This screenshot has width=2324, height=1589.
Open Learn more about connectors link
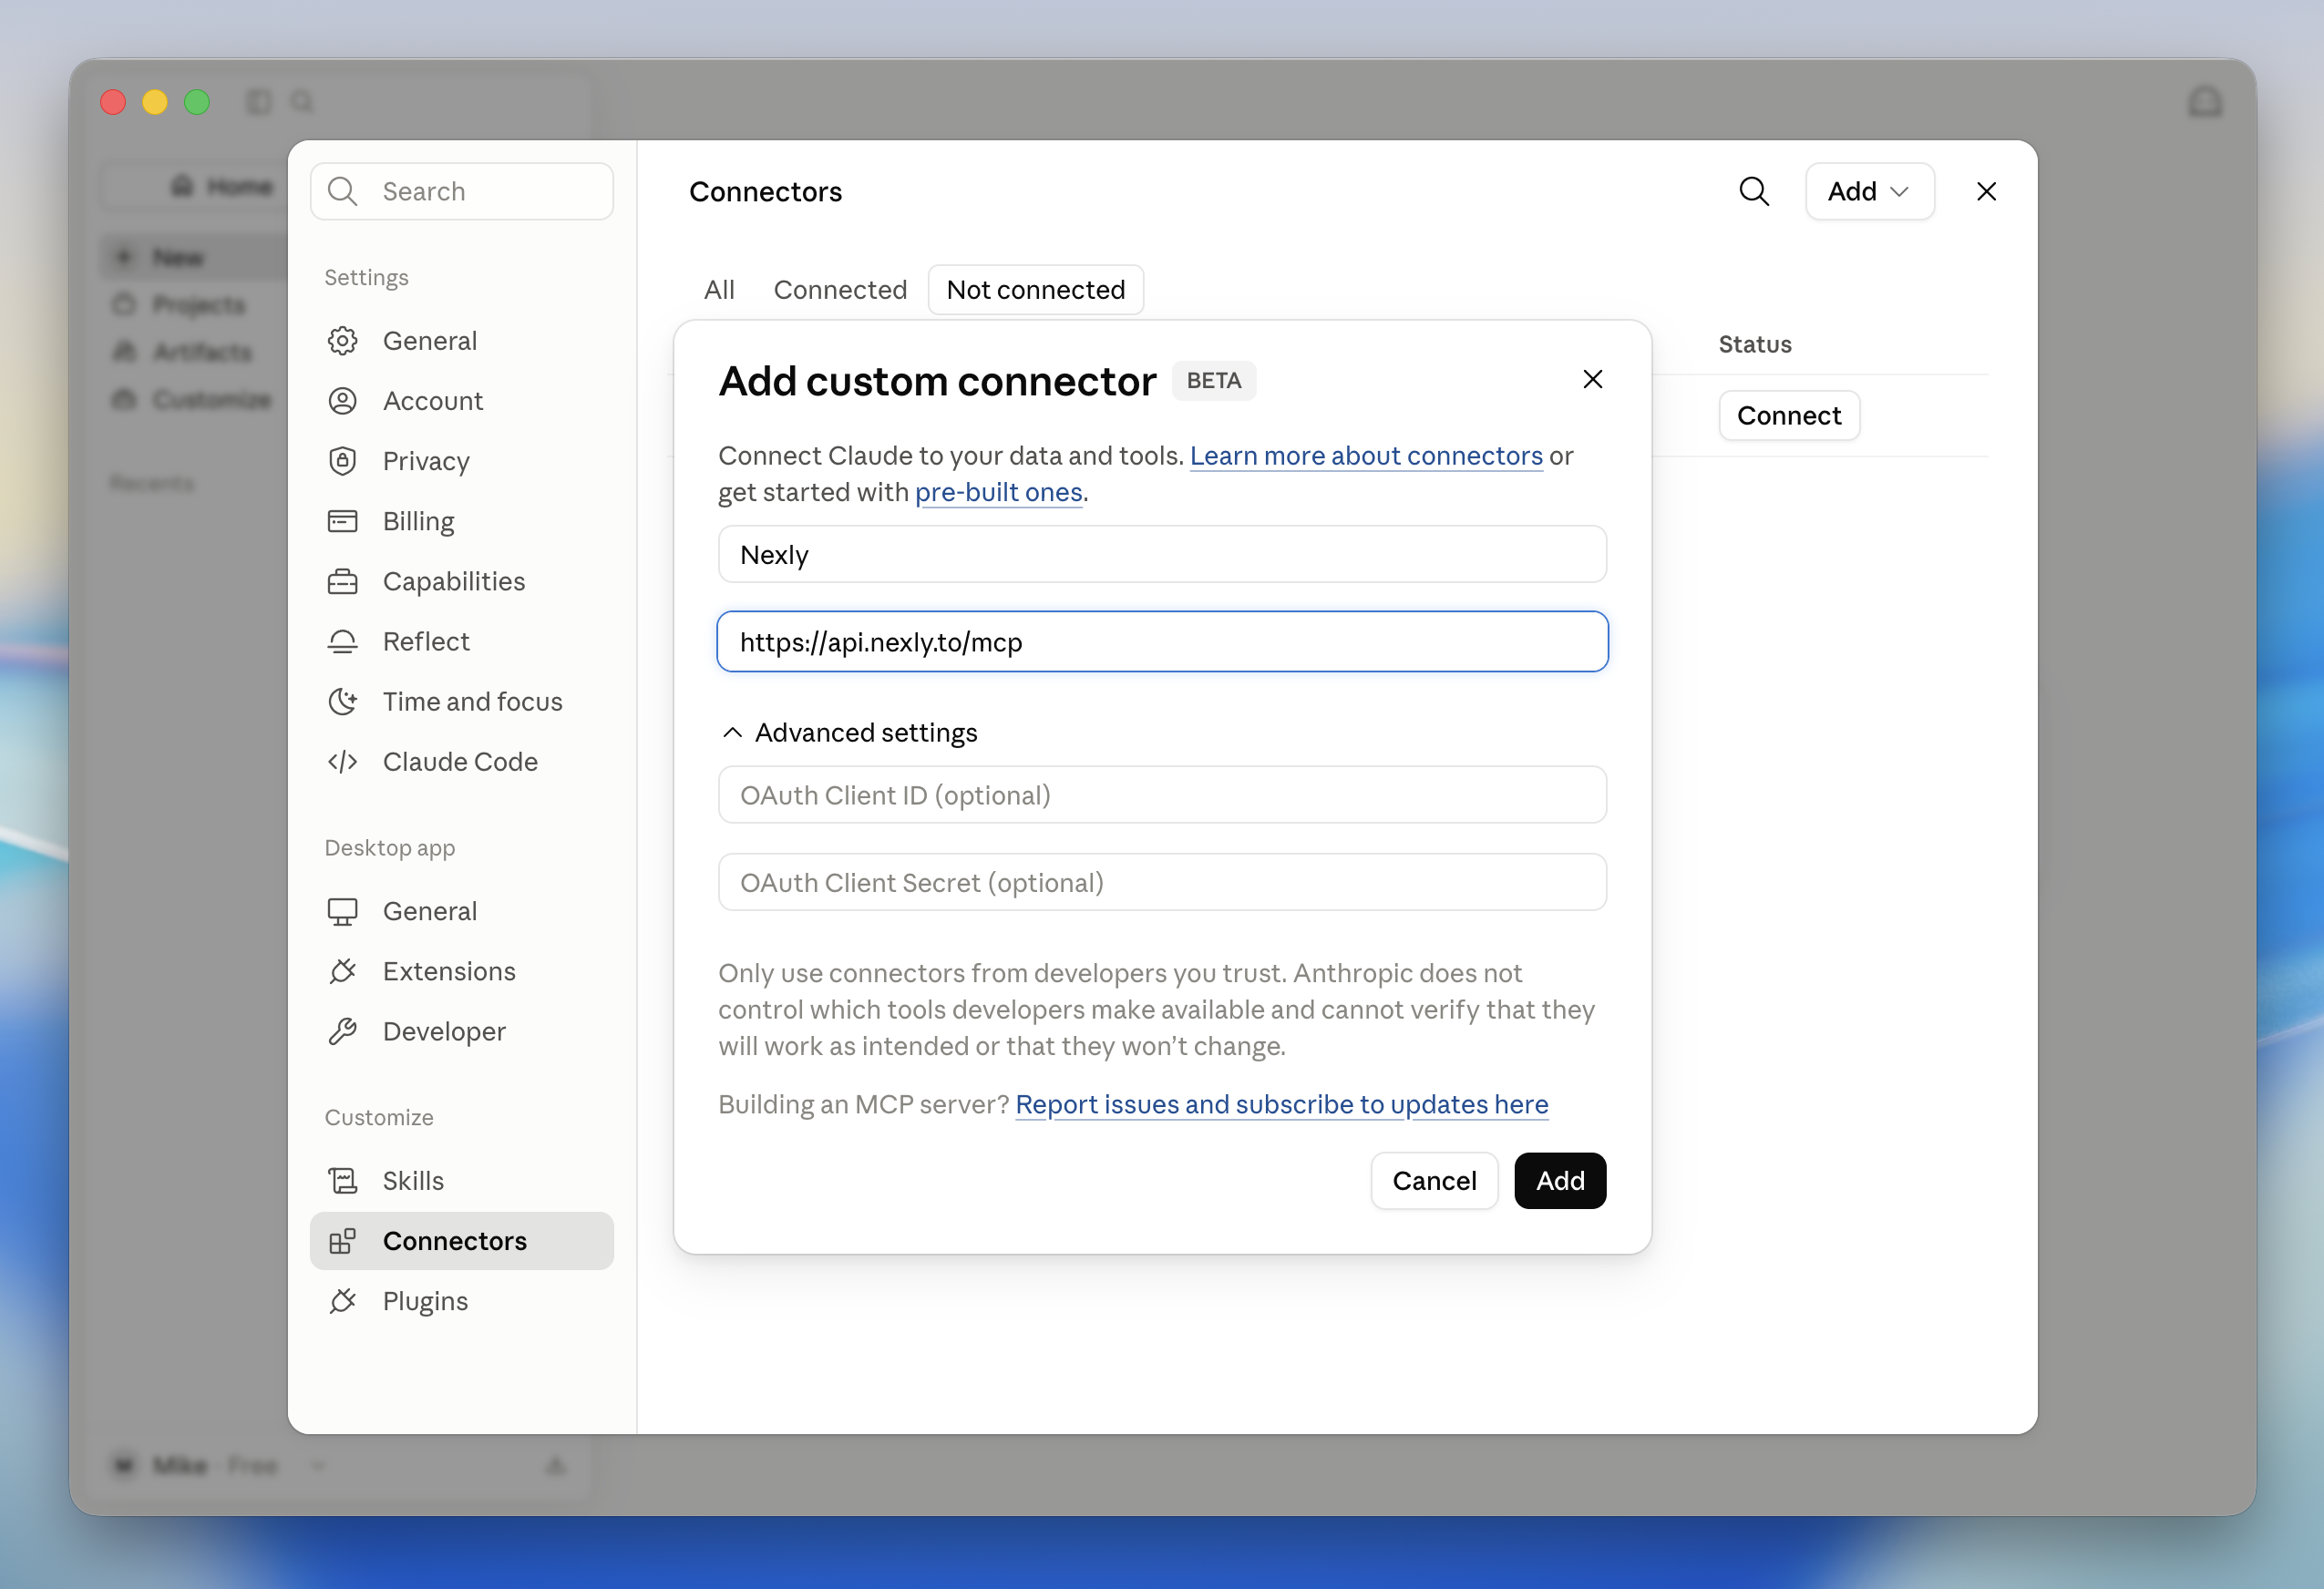coord(1366,456)
